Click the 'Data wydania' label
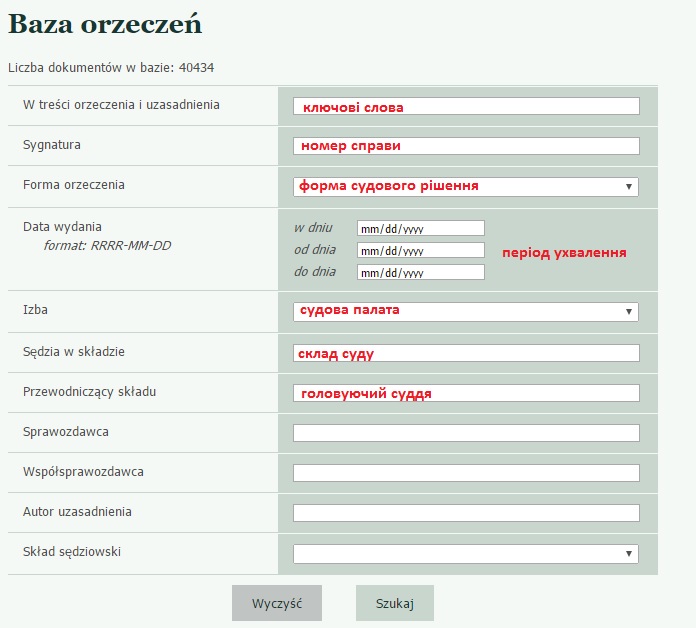The image size is (696, 628). 62,226
